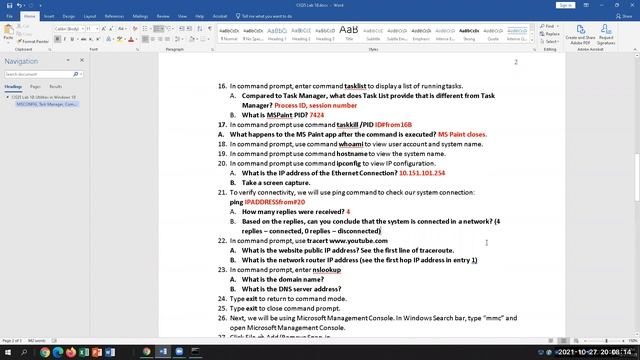Screen dimensions: 640x360
Task: Click Replace in Editing group
Action: click(x=550, y=34)
